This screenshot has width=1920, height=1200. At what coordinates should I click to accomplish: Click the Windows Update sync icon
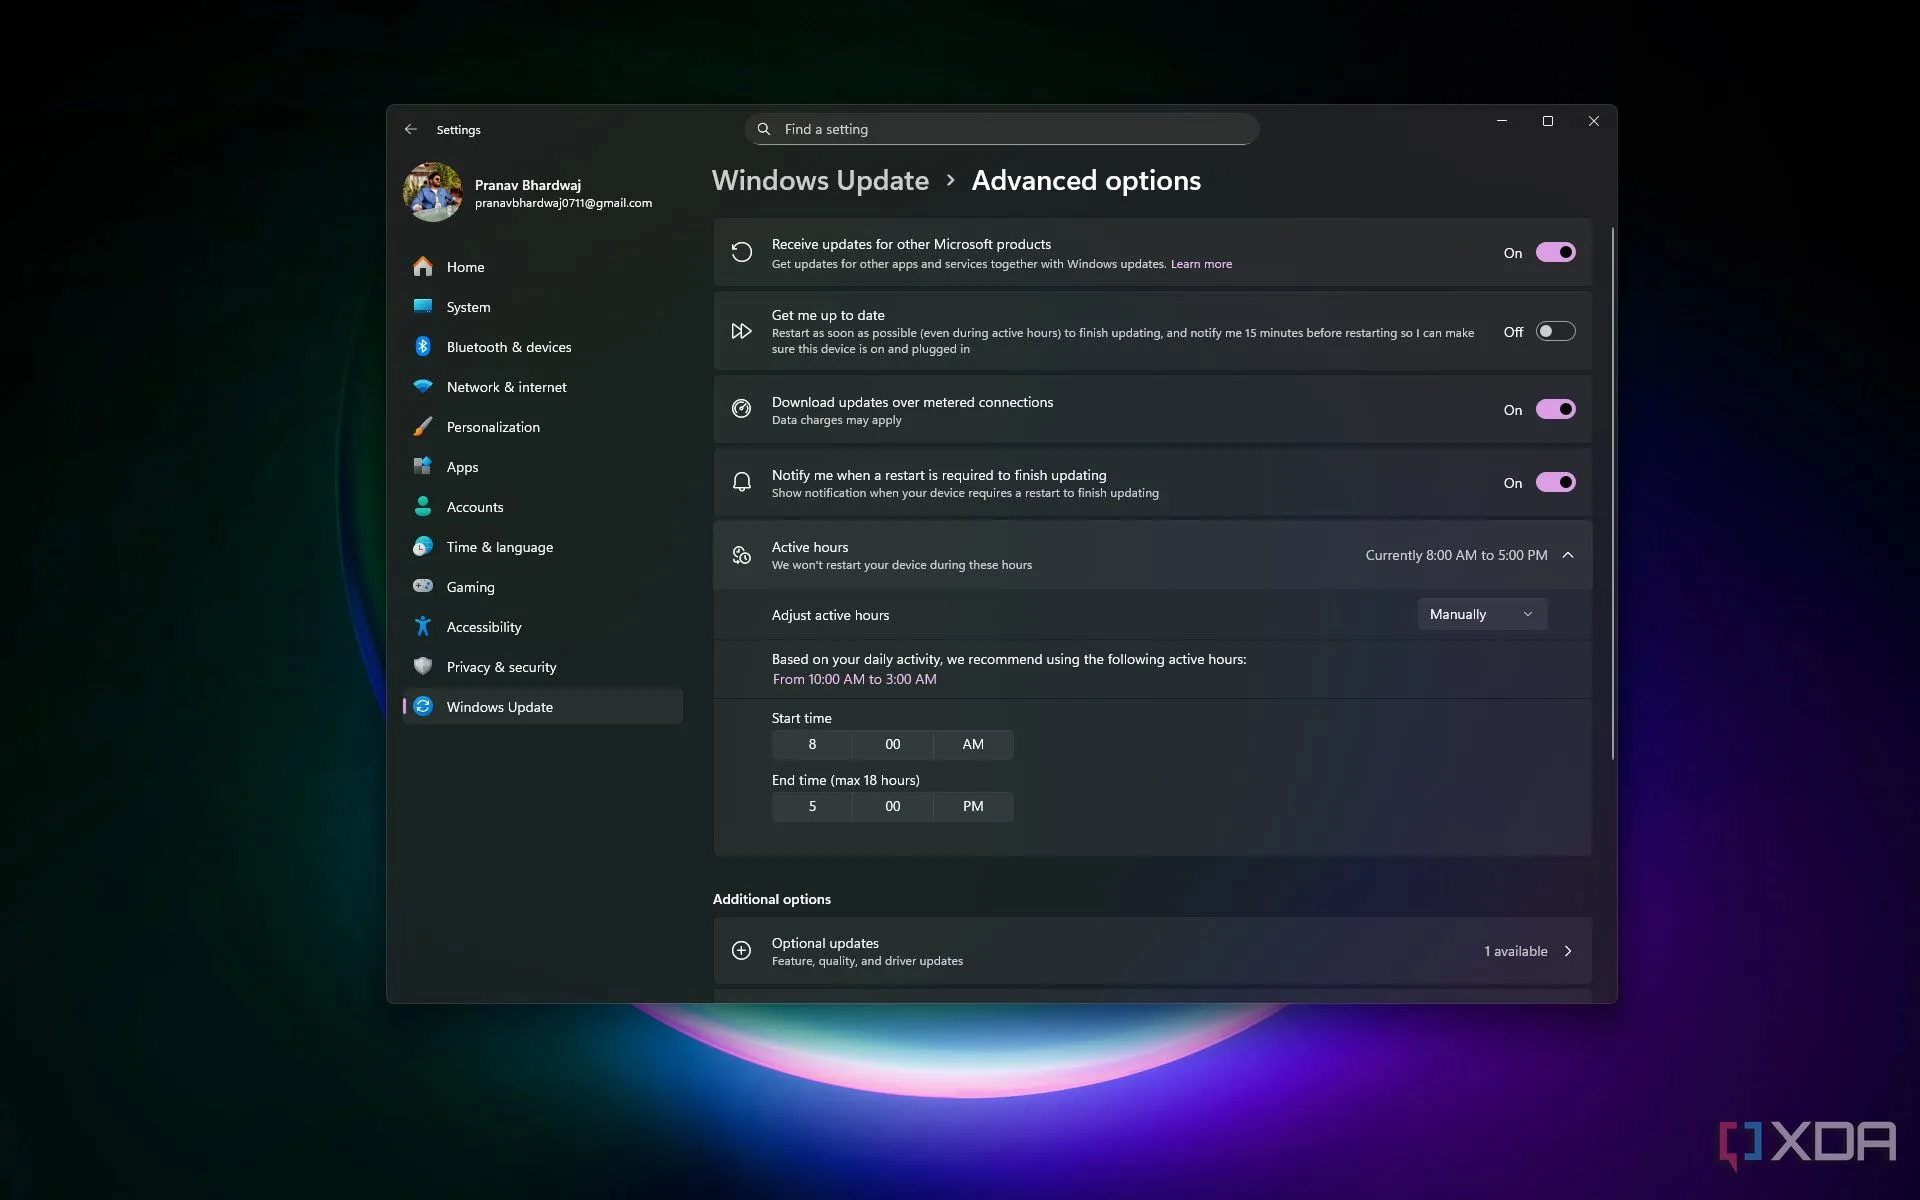[423, 706]
